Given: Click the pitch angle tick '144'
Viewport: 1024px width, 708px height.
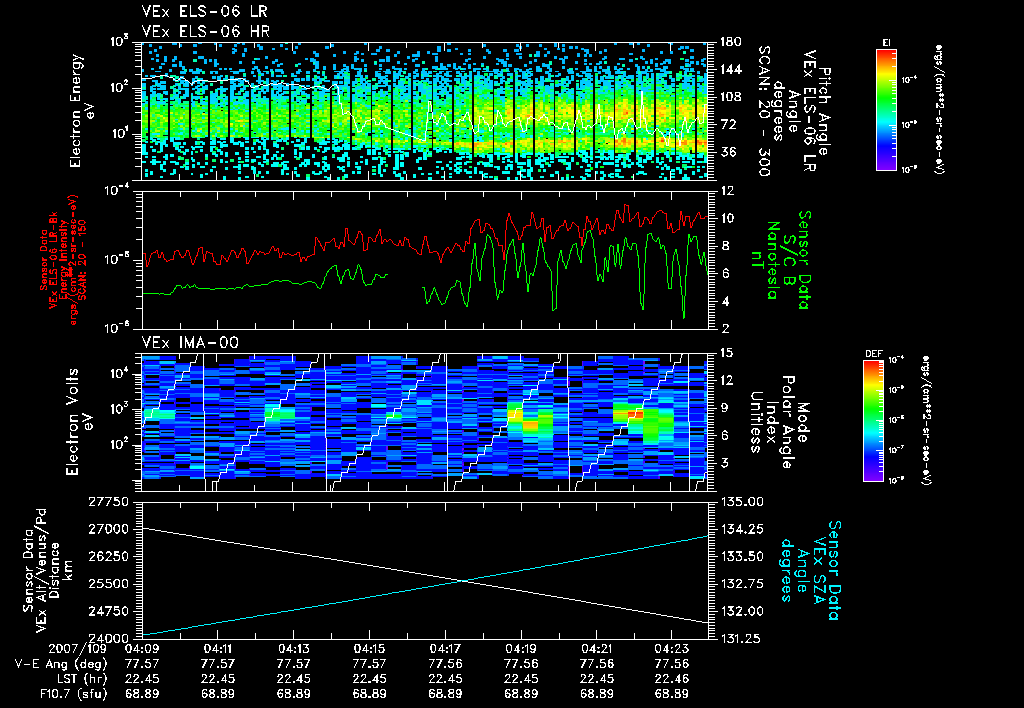Looking at the screenshot, I should pyautogui.click(x=730, y=69).
